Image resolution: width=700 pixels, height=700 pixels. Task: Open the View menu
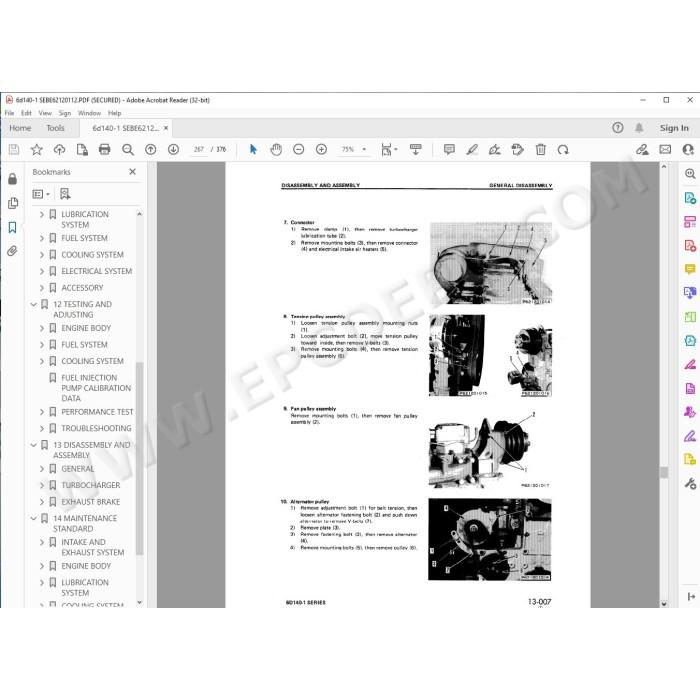[x=45, y=113]
